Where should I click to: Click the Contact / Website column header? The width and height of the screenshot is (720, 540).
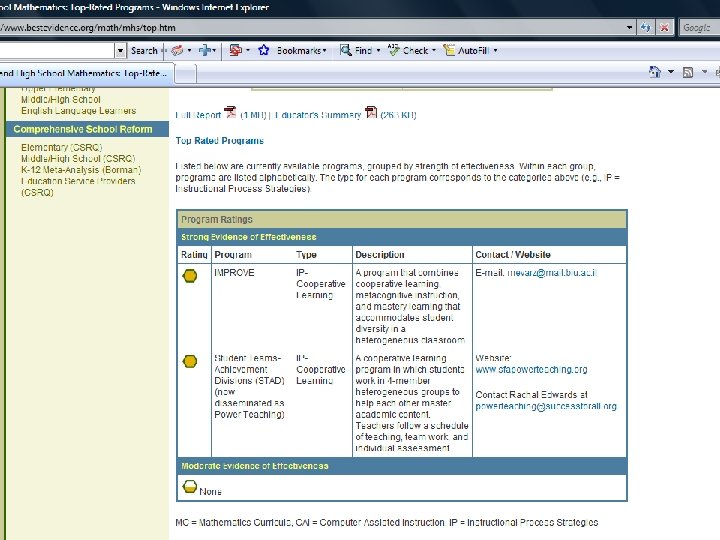[513, 255]
